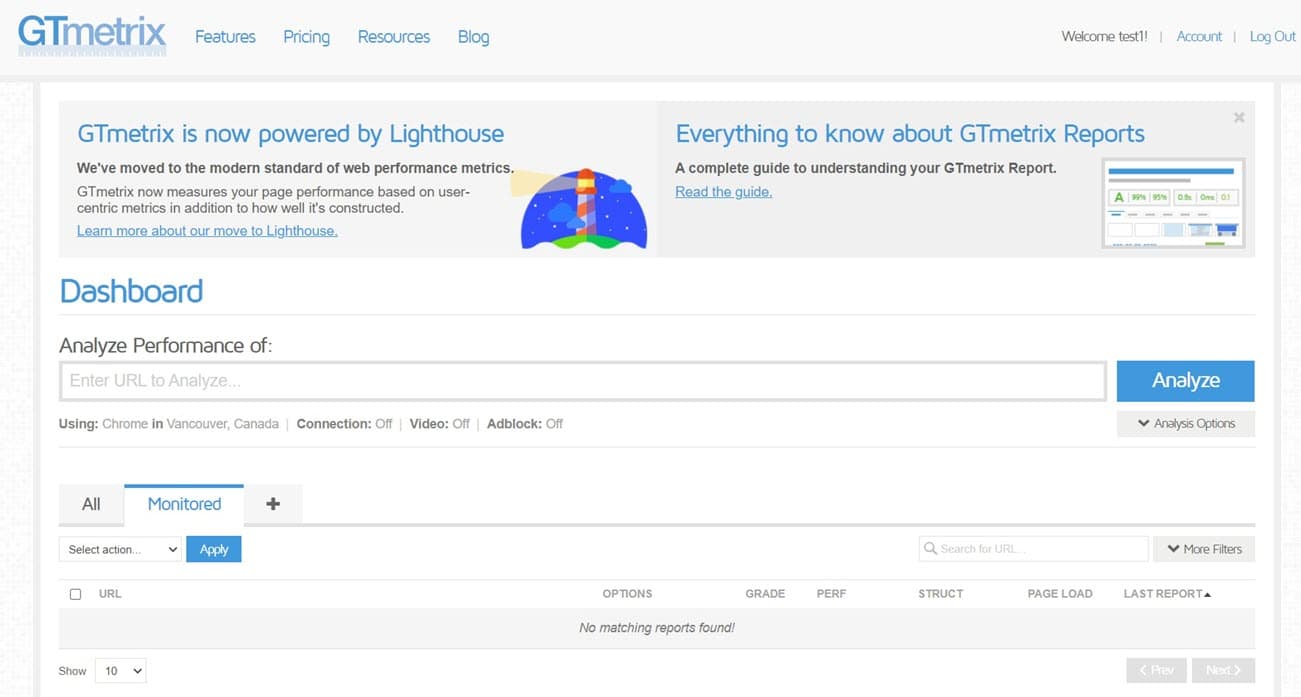Close the Lighthouse announcement banner
Viewport: 1301px width, 697px height.
(1239, 118)
